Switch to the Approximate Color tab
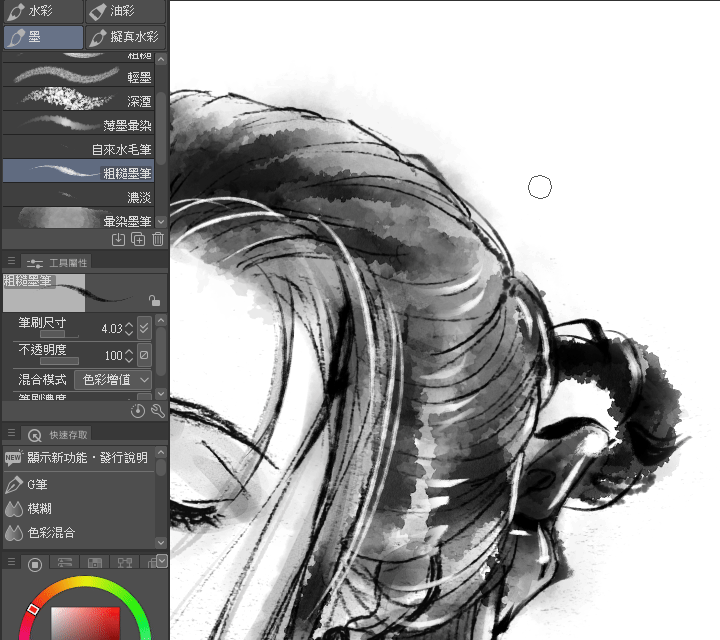Screen dimensions: 720x640 coord(150,563)
